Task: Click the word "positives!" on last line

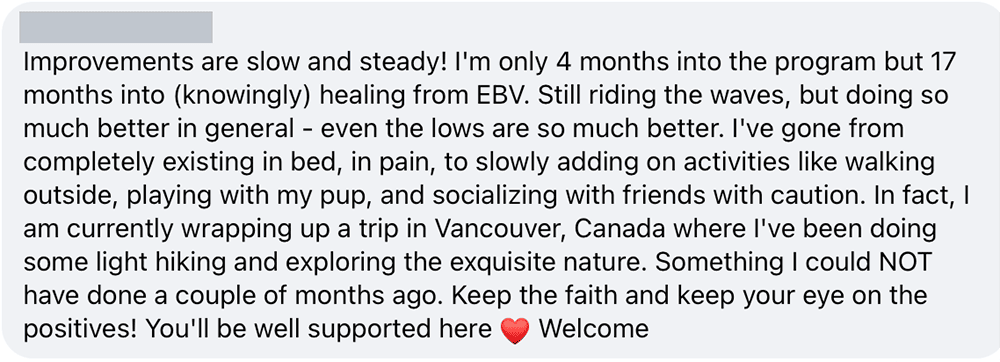Action: click(x=80, y=330)
